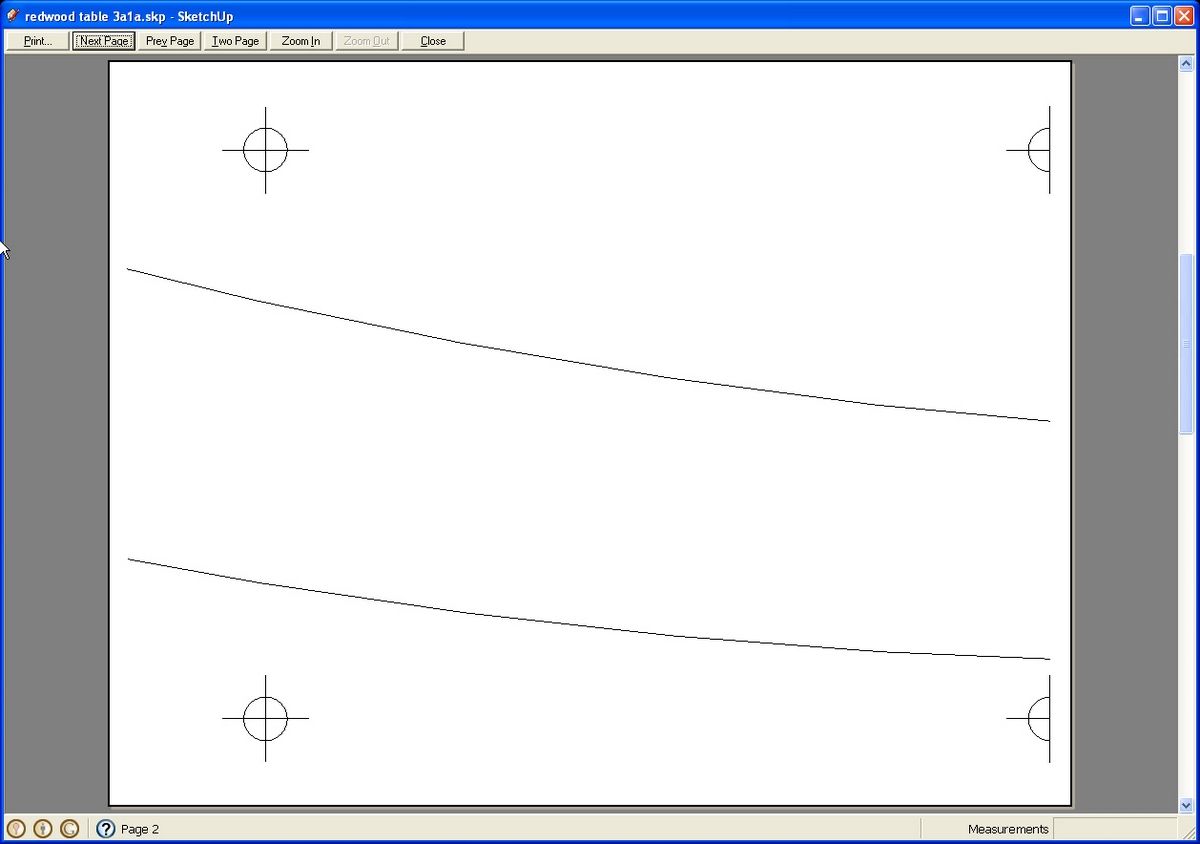The width and height of the screenshot is (1200, 844).
Task: Maximize the SketchUp window
Action: 1163,16
